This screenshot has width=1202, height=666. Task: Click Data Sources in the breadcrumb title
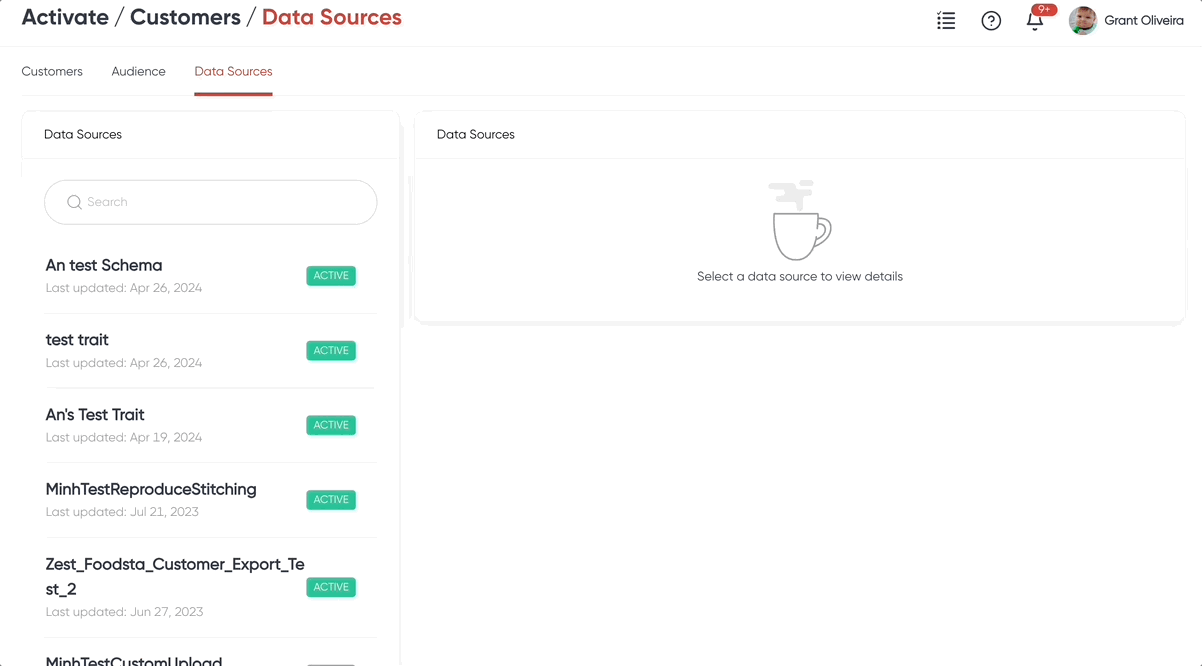[x=332, y=17]
